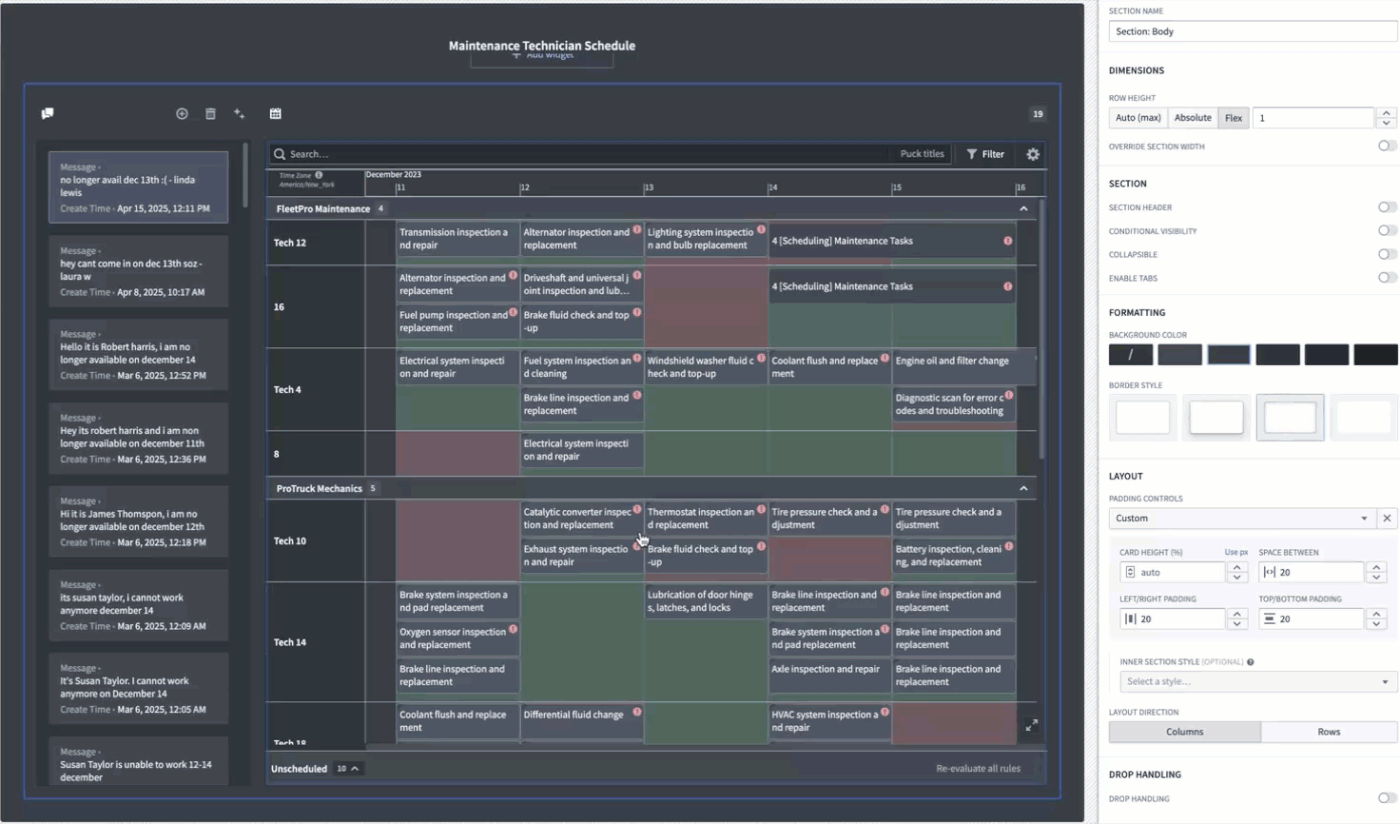The width and height of the screenshot is (1400, 824).
Task: Clear padding controls with the X icon
Action: 1387,518
